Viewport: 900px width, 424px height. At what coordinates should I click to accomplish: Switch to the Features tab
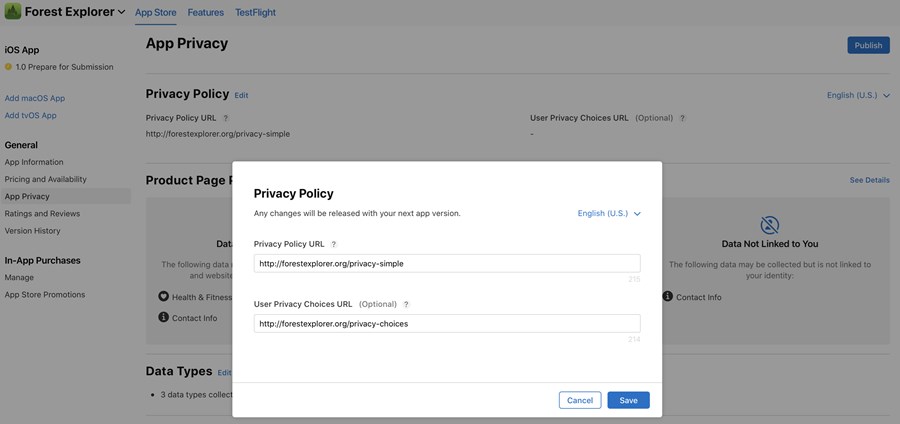205,12
